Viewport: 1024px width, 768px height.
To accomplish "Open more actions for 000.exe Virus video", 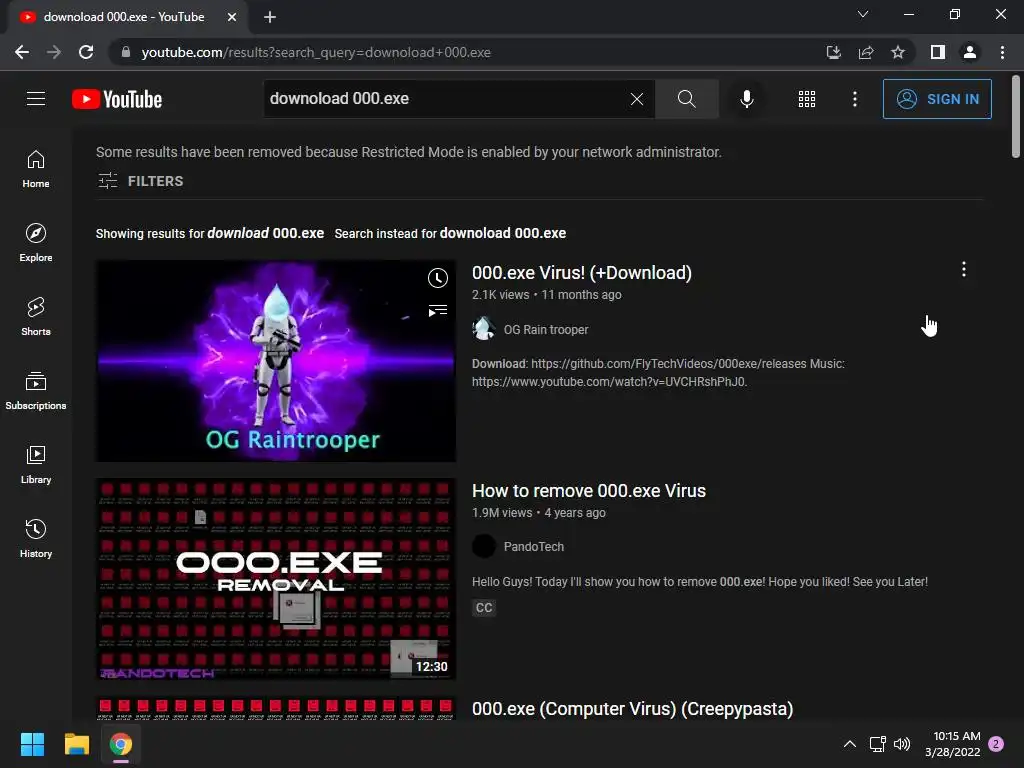I will point(963,270).
